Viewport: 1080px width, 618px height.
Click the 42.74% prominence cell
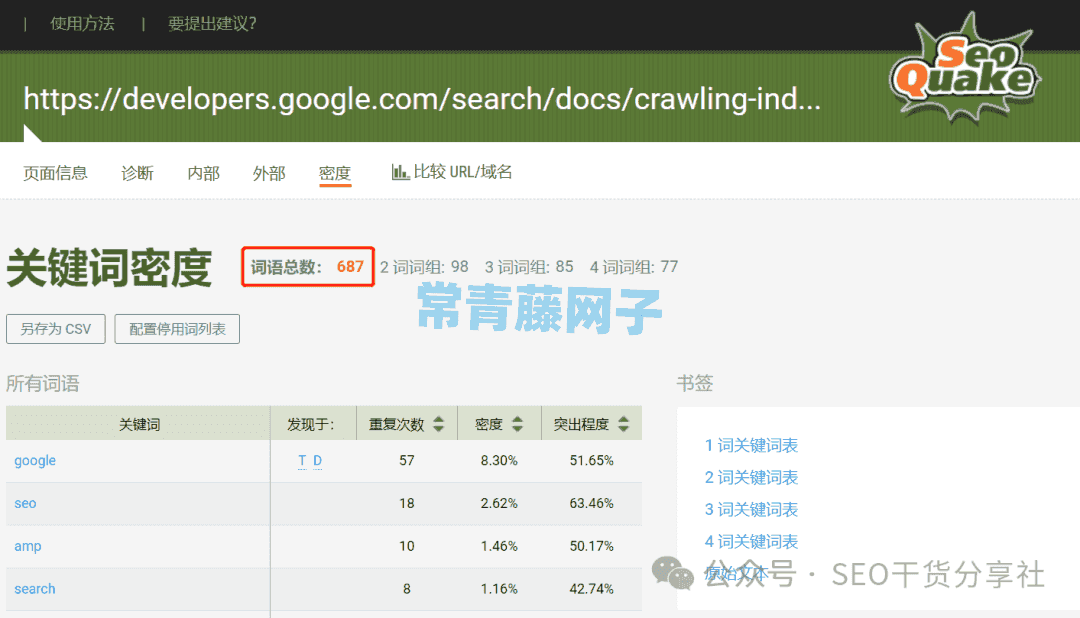591,588
